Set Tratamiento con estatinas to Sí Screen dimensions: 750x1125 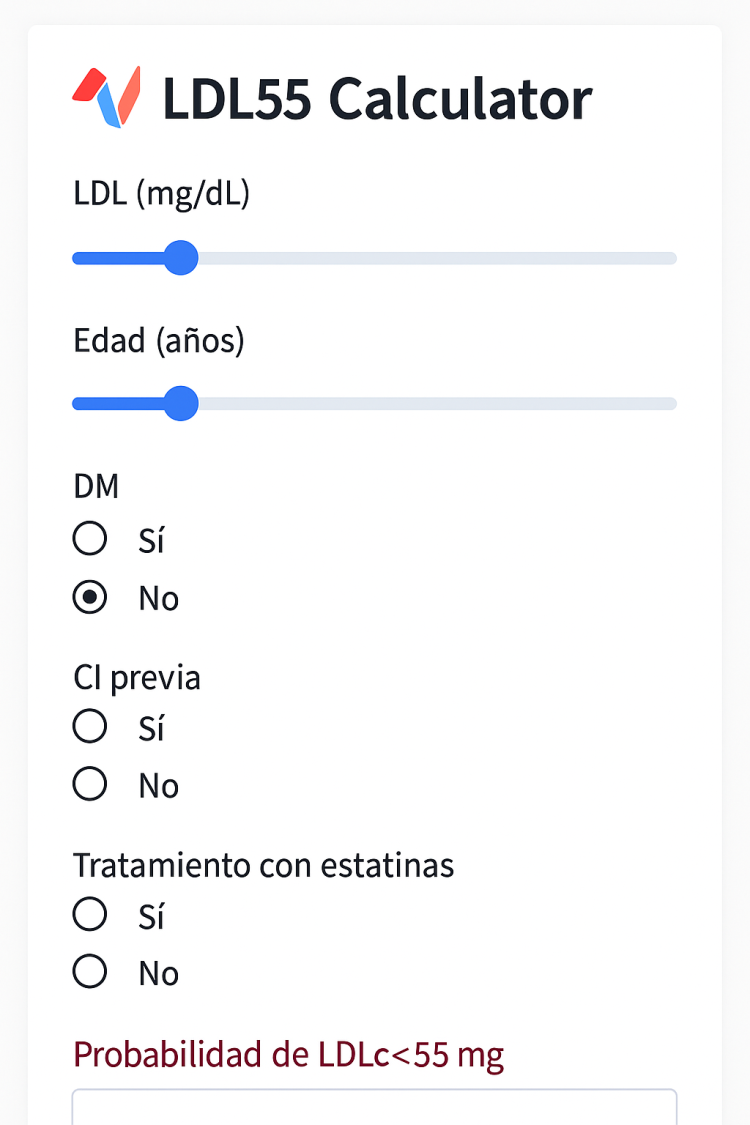pyautogui.click(x=90, y=914)
